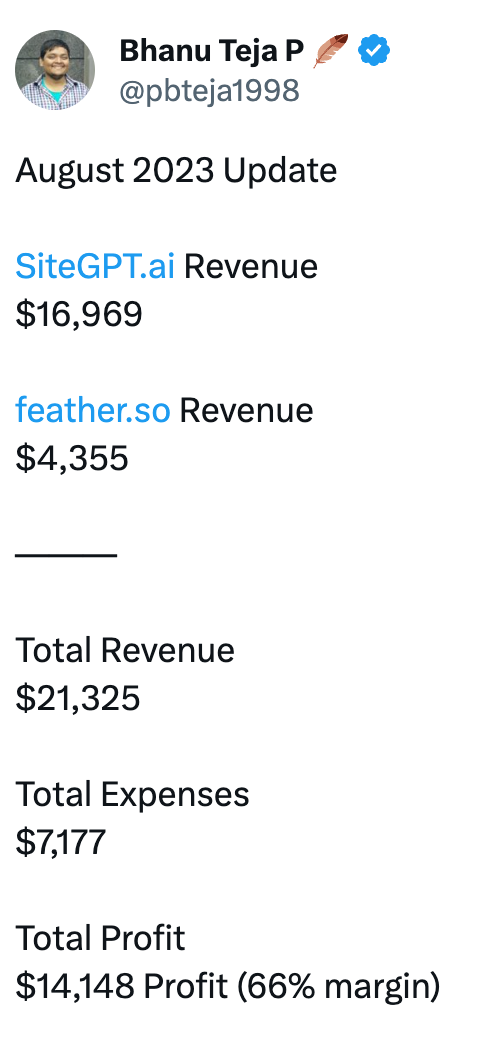Click the blue verified checkmark badge
This screenshot has height=1048, width=480.
pos(374,51)
